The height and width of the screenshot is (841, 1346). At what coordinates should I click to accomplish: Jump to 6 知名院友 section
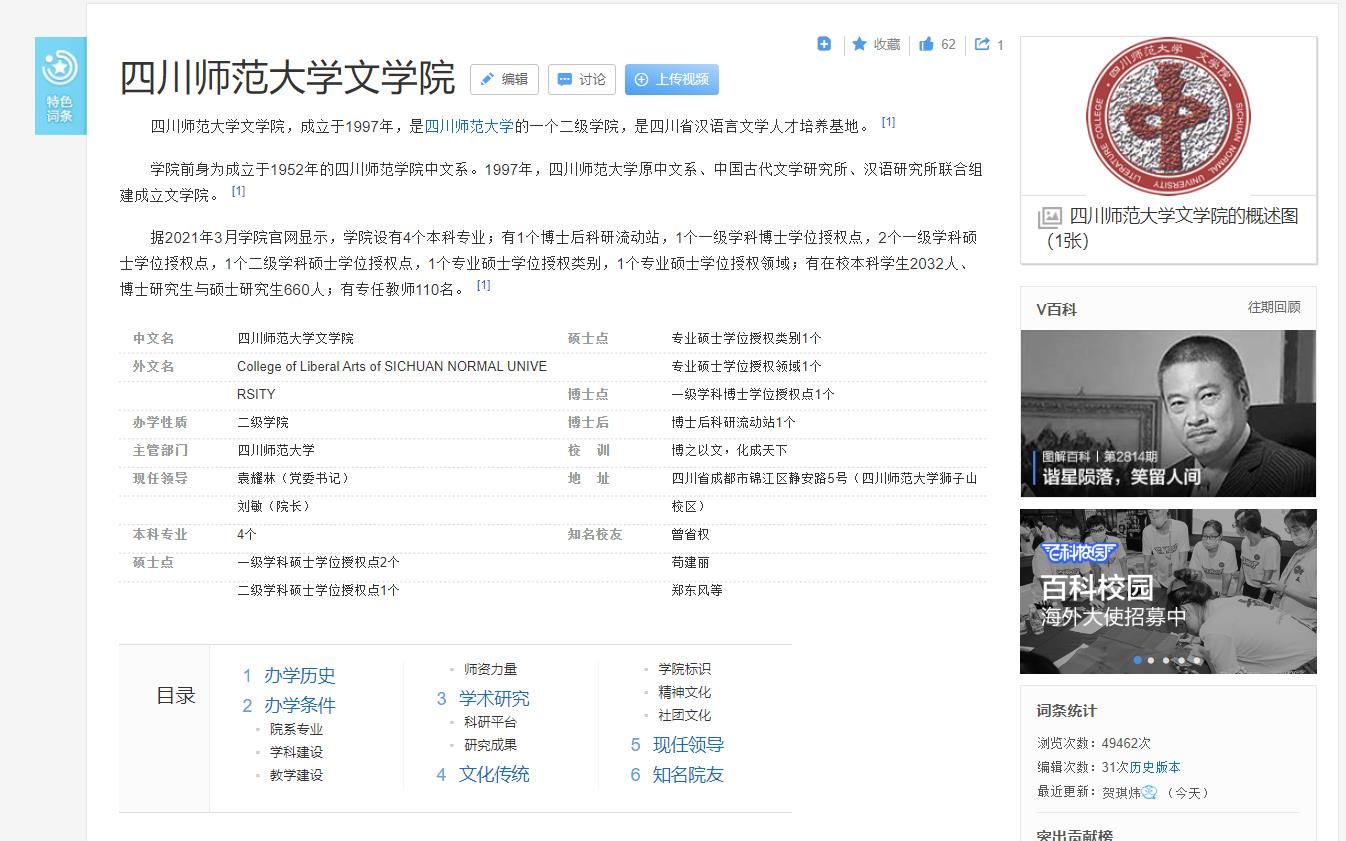point(677,775)
